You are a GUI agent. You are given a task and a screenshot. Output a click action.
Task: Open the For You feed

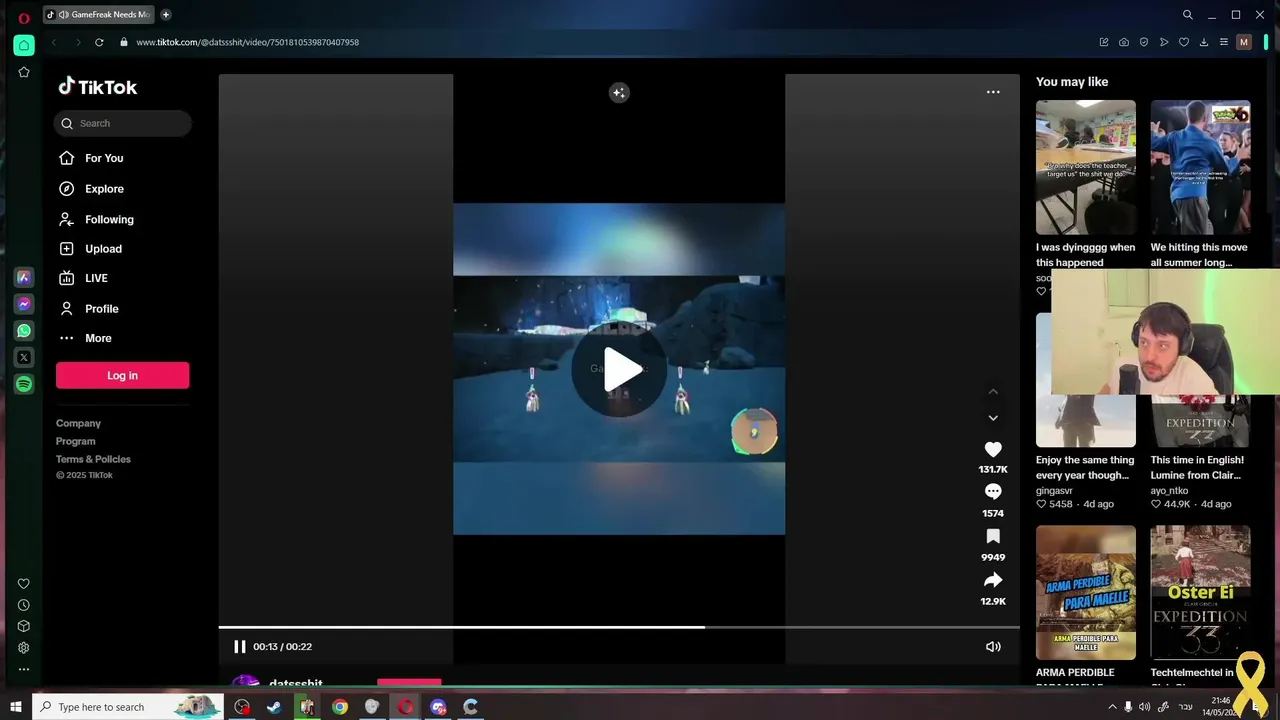click(91, 158)
